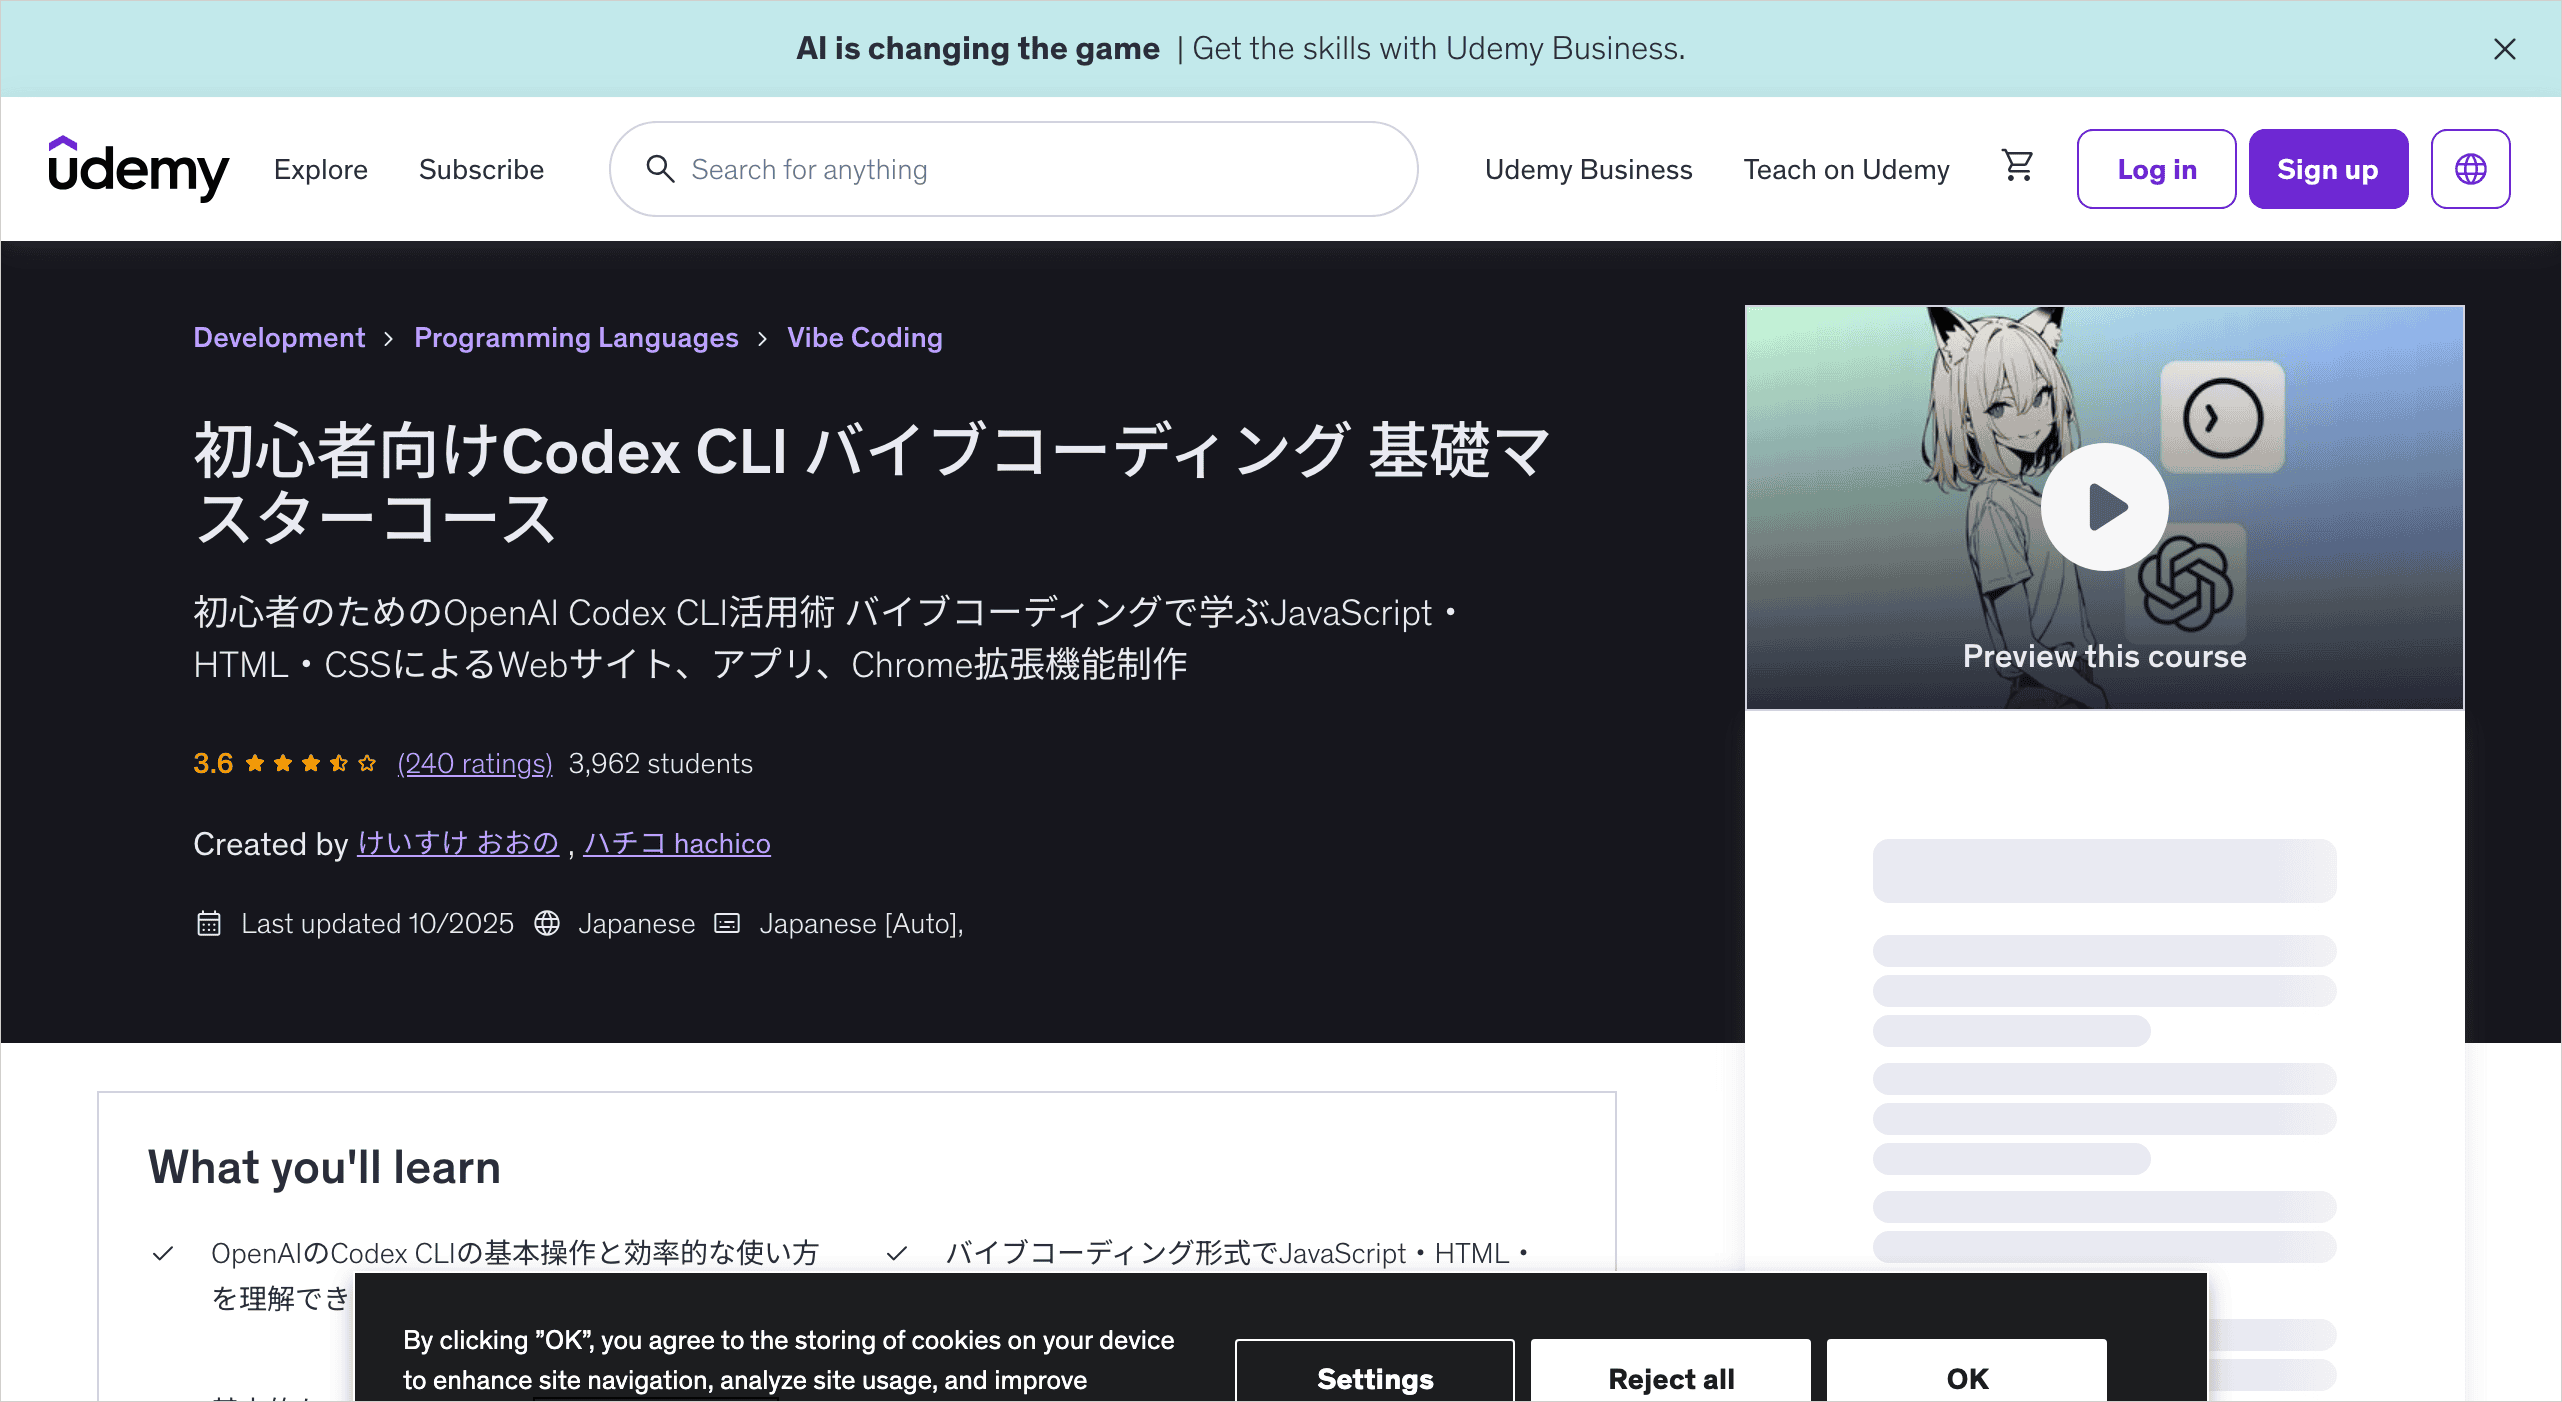Click the 3.6 rating stars
The image size is (2562, 1402).
[310, 764]
